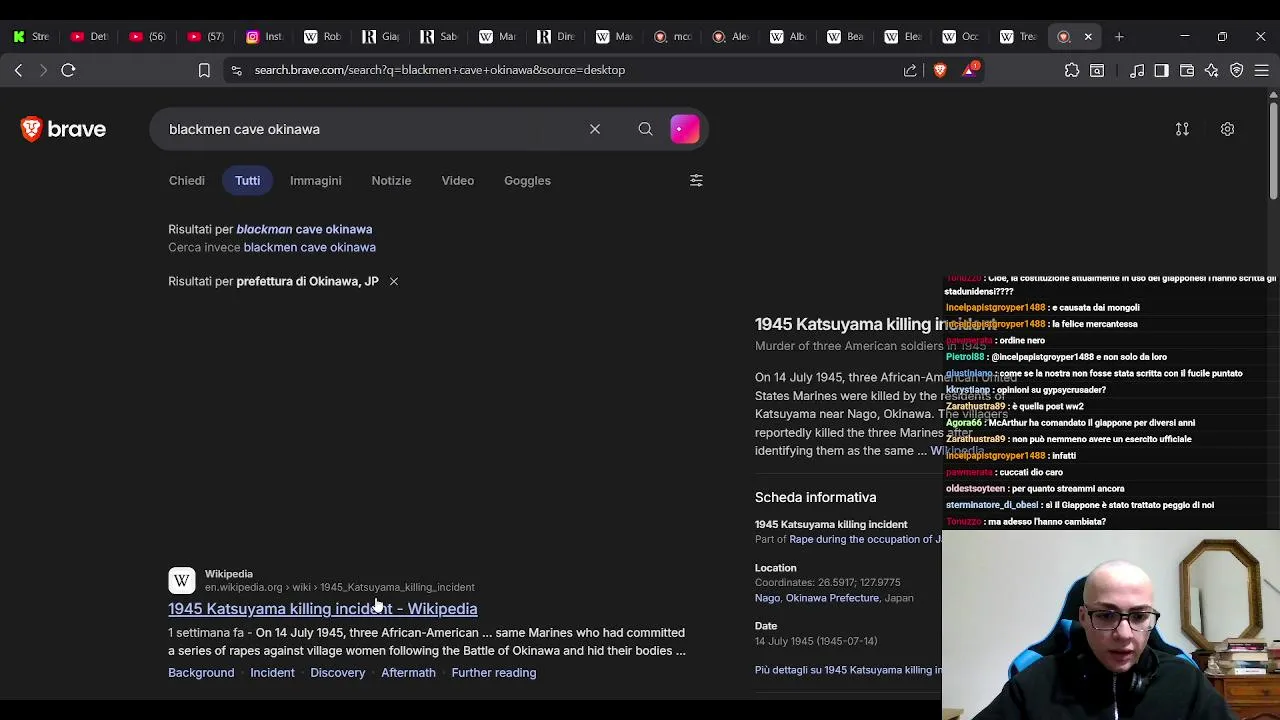
Task: Open the Okinawa Prefecture infobox link
Action: pos(832,598)
